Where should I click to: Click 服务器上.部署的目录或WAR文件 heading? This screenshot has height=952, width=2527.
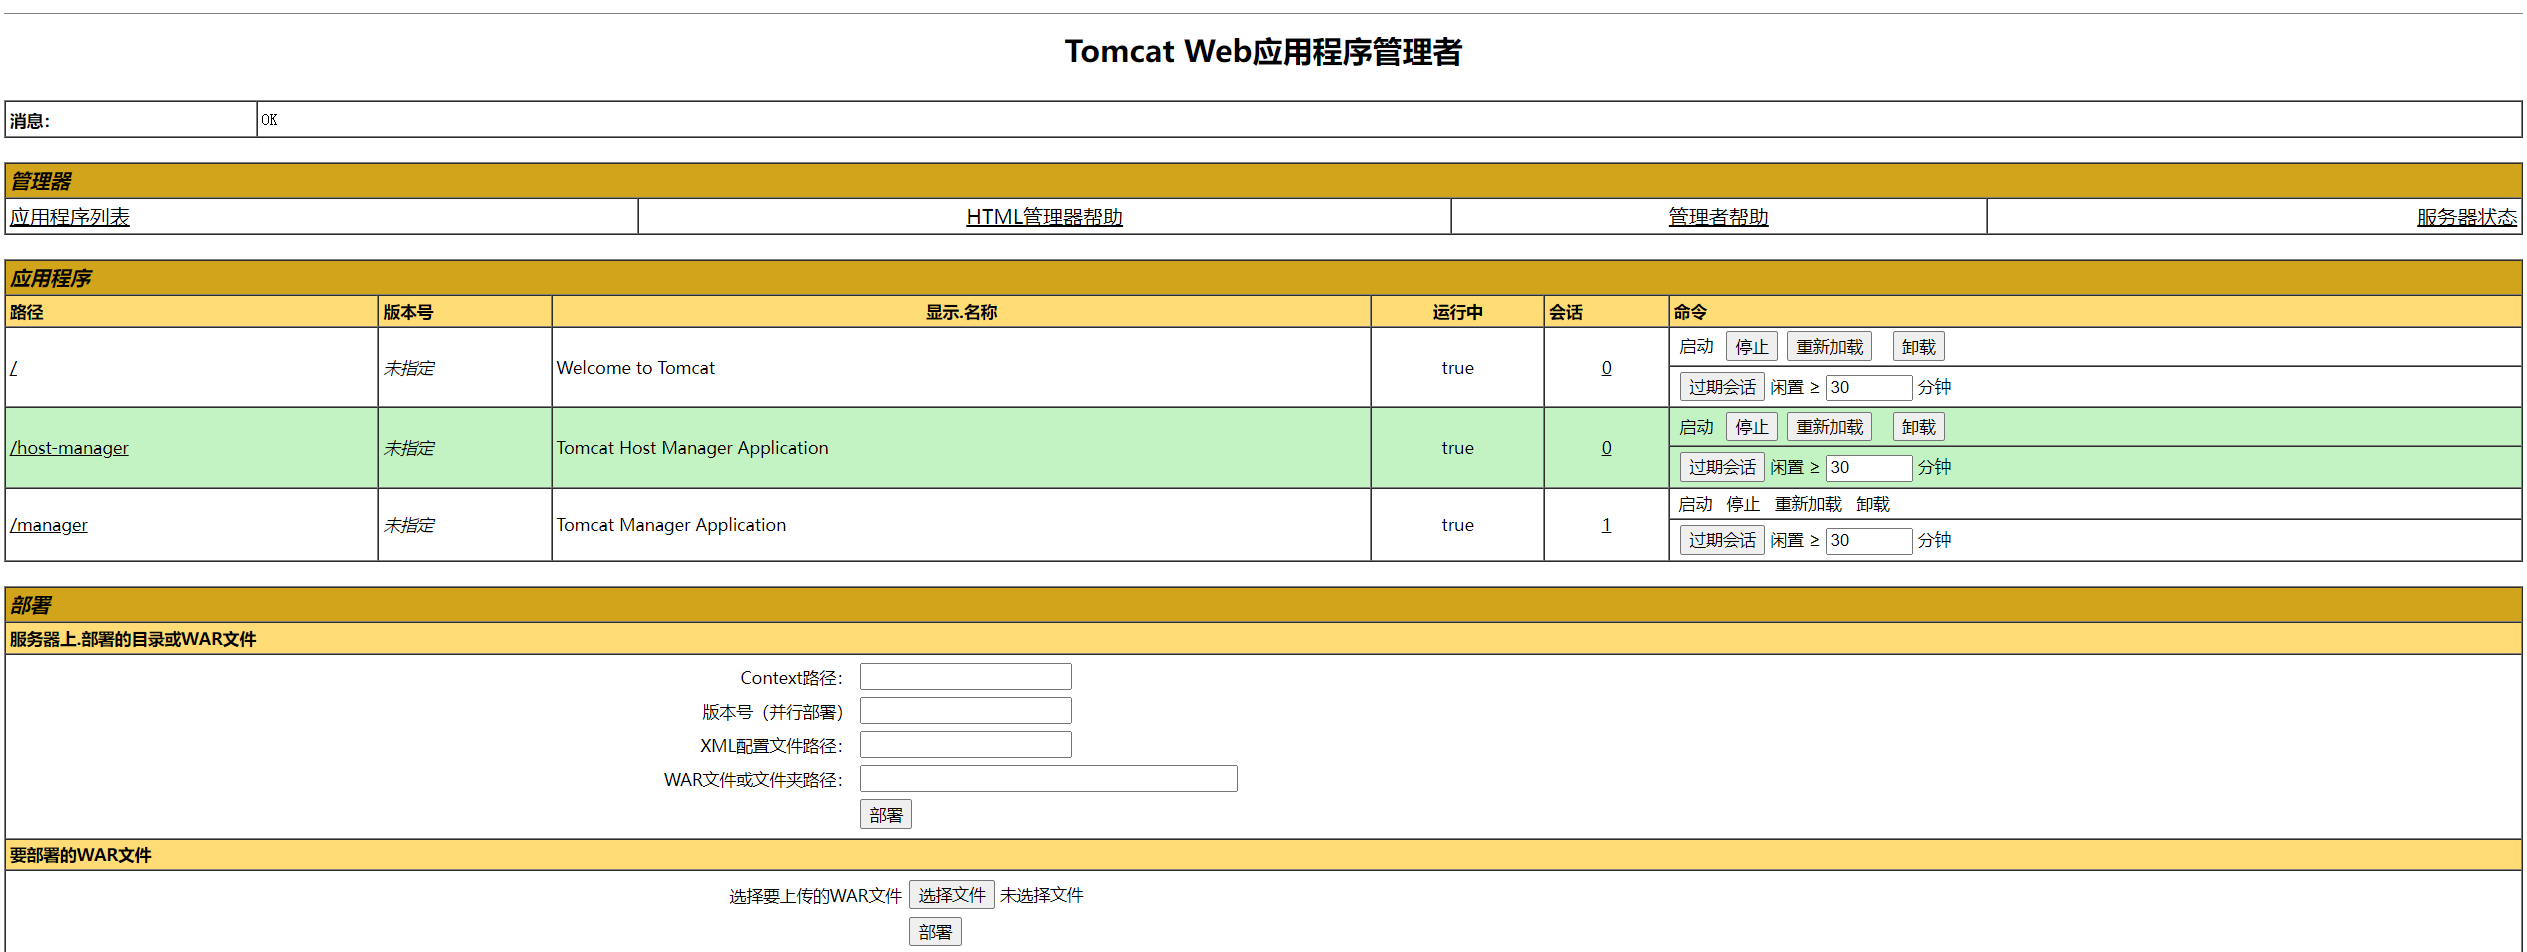(x=133, y=639)
